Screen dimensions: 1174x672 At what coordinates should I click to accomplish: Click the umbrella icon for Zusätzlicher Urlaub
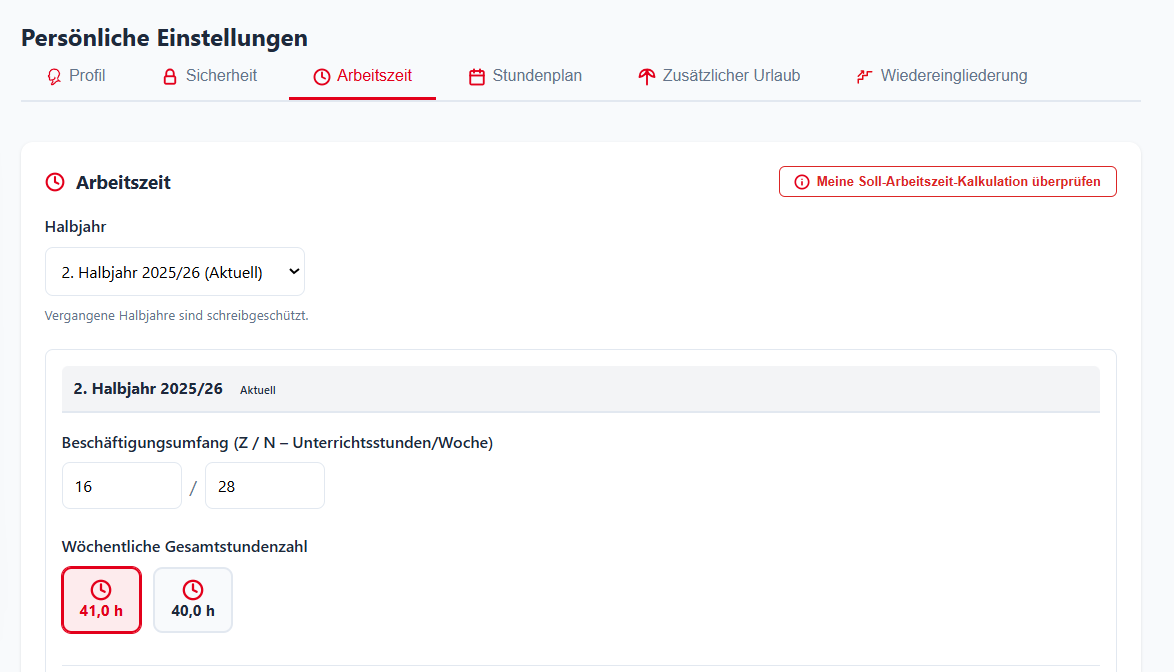pos(647,76)
